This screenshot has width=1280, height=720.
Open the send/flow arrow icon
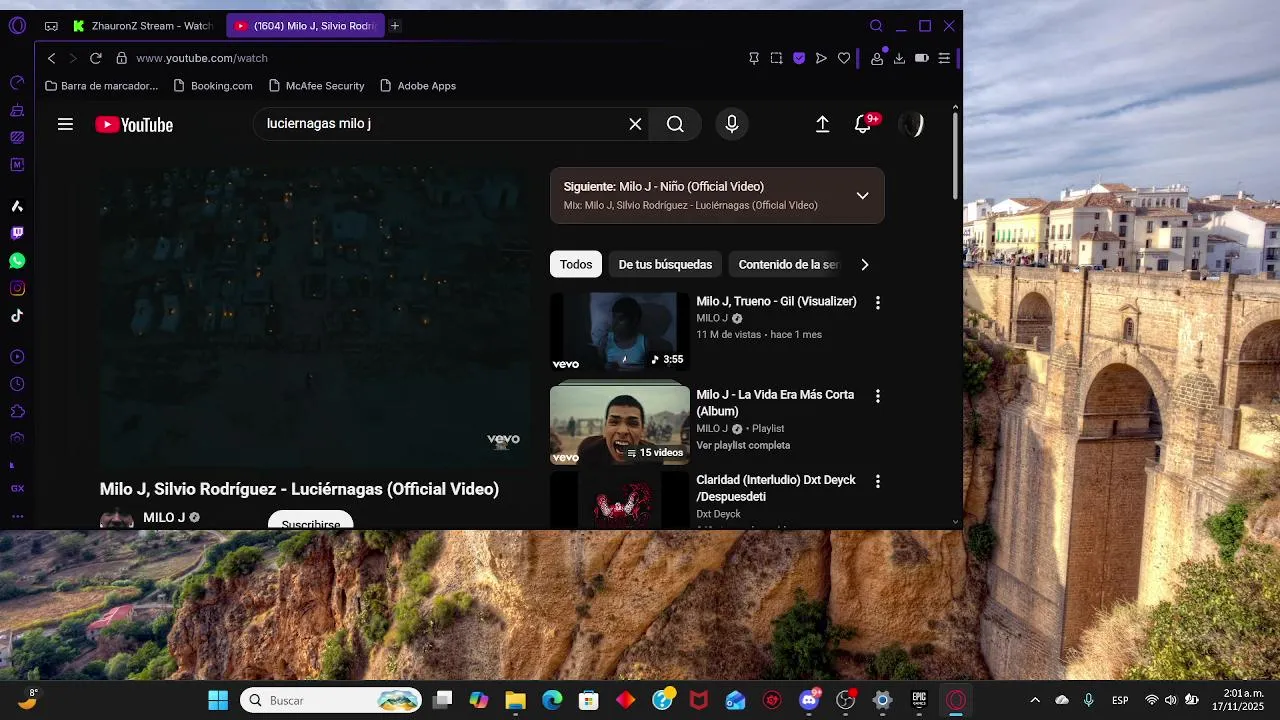821,58
